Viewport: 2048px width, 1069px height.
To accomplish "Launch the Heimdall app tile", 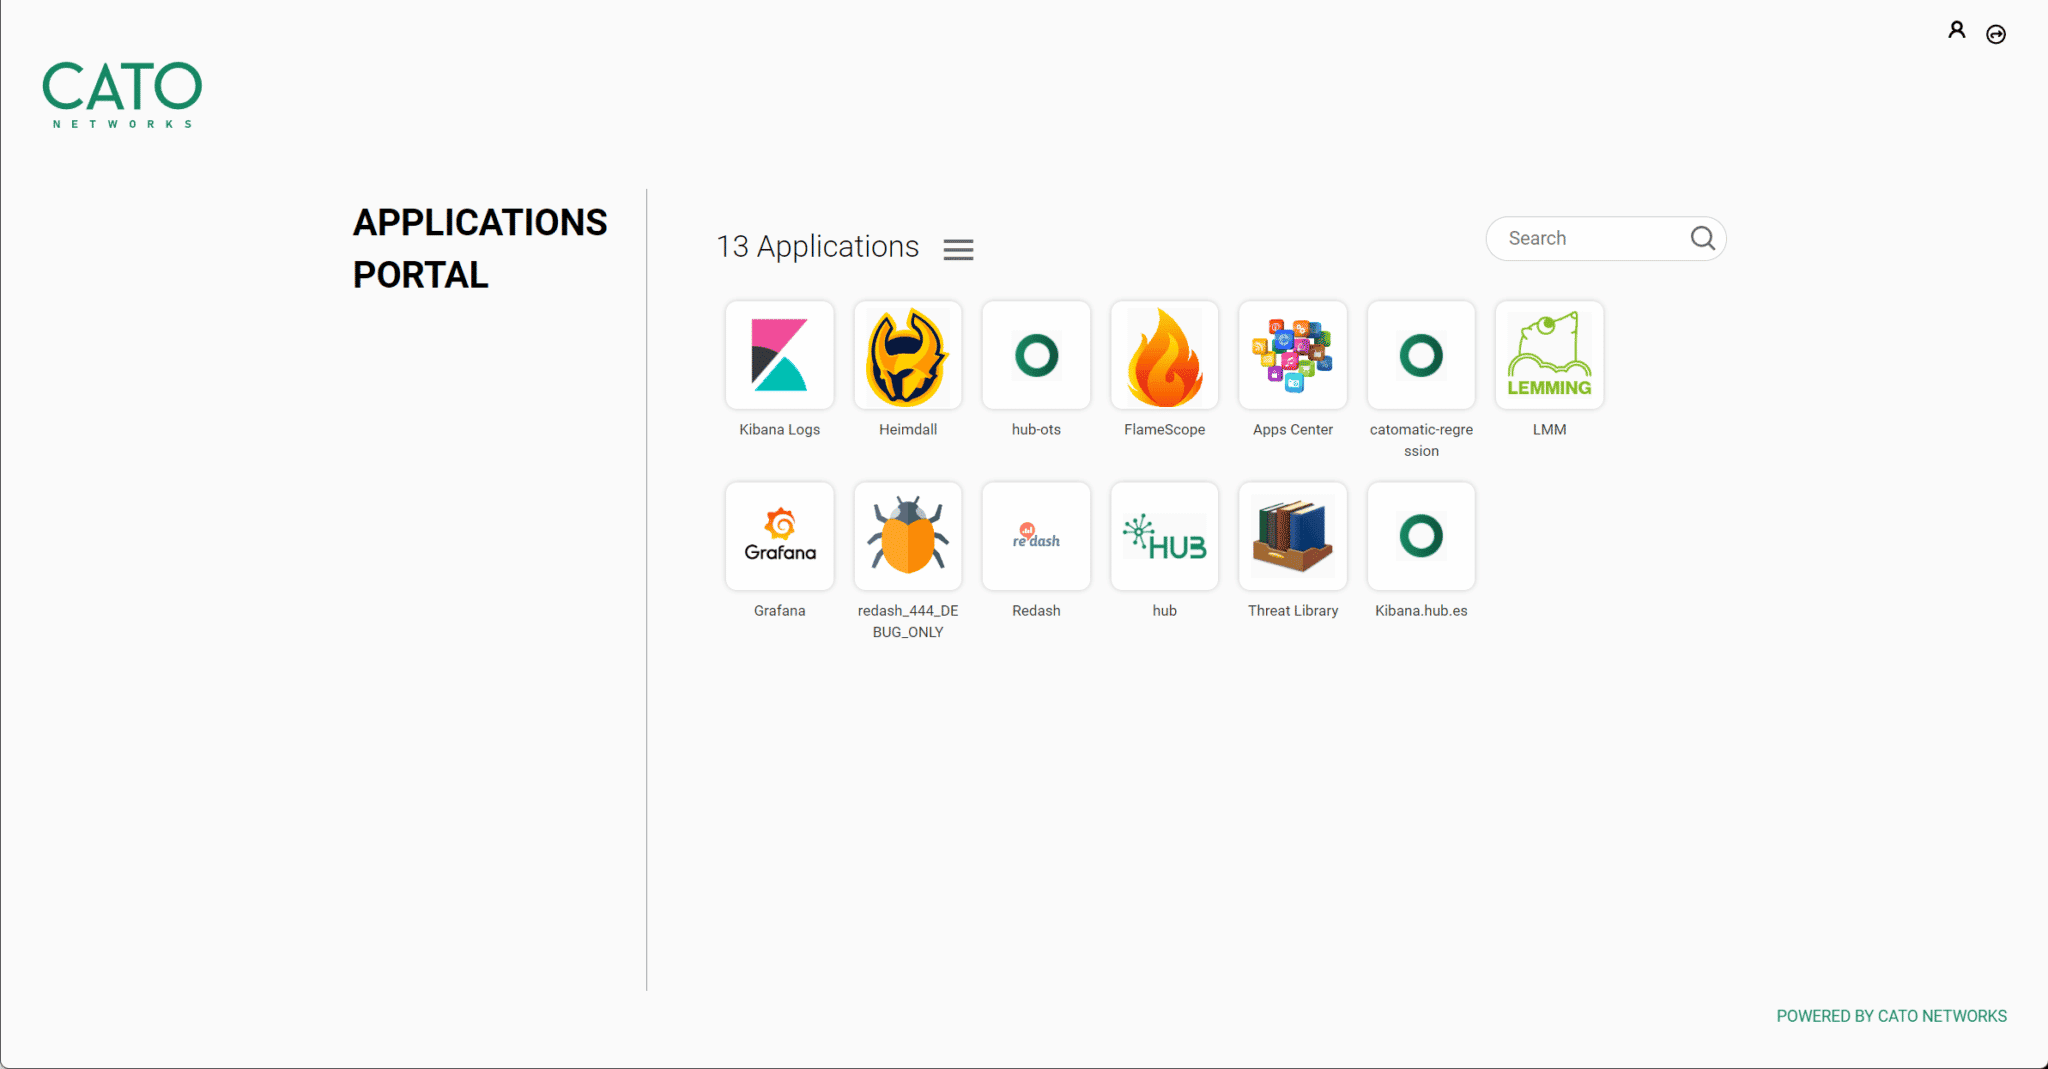I will point(907,356).
